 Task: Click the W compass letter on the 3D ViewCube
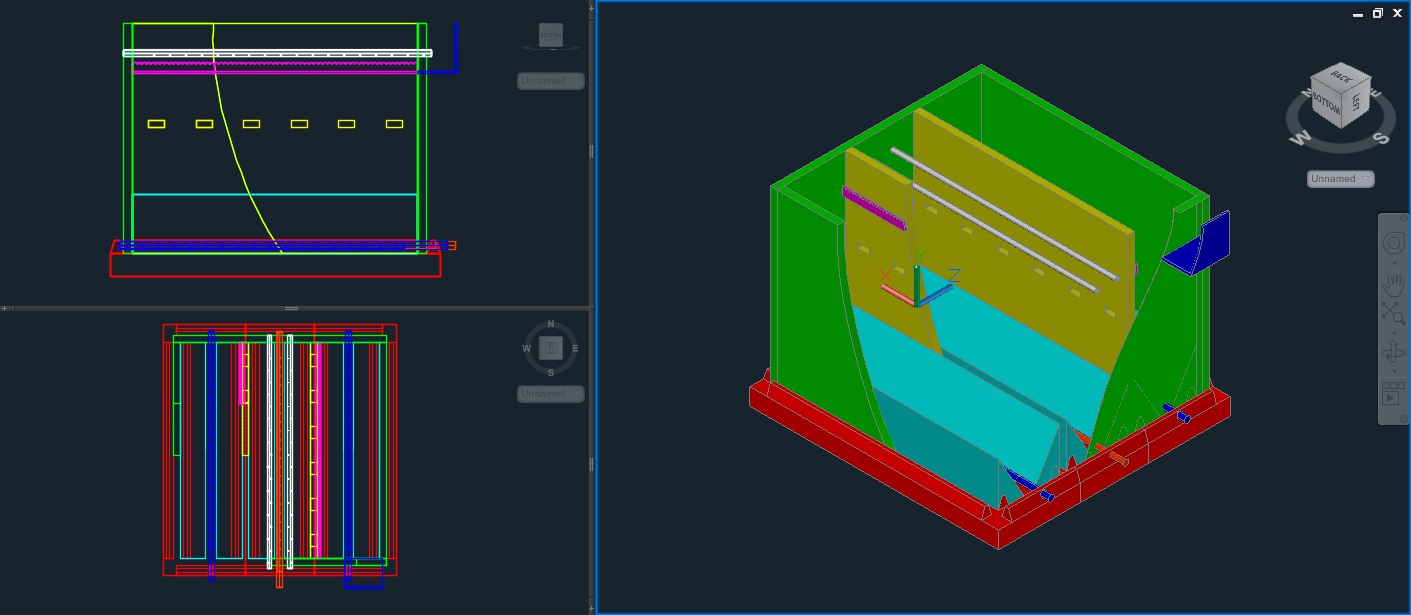pos(1301,138)
